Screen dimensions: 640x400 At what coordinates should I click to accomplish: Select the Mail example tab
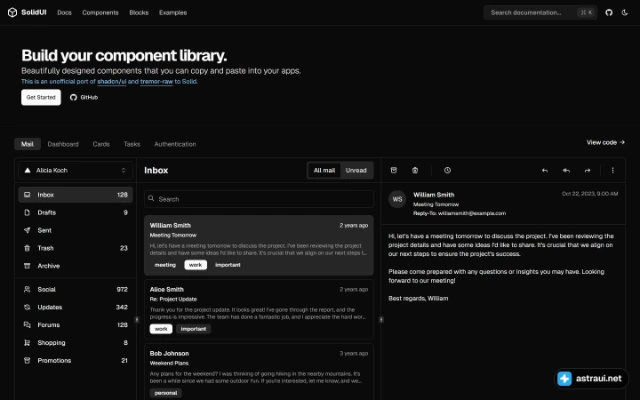click(x=27, y=144)
